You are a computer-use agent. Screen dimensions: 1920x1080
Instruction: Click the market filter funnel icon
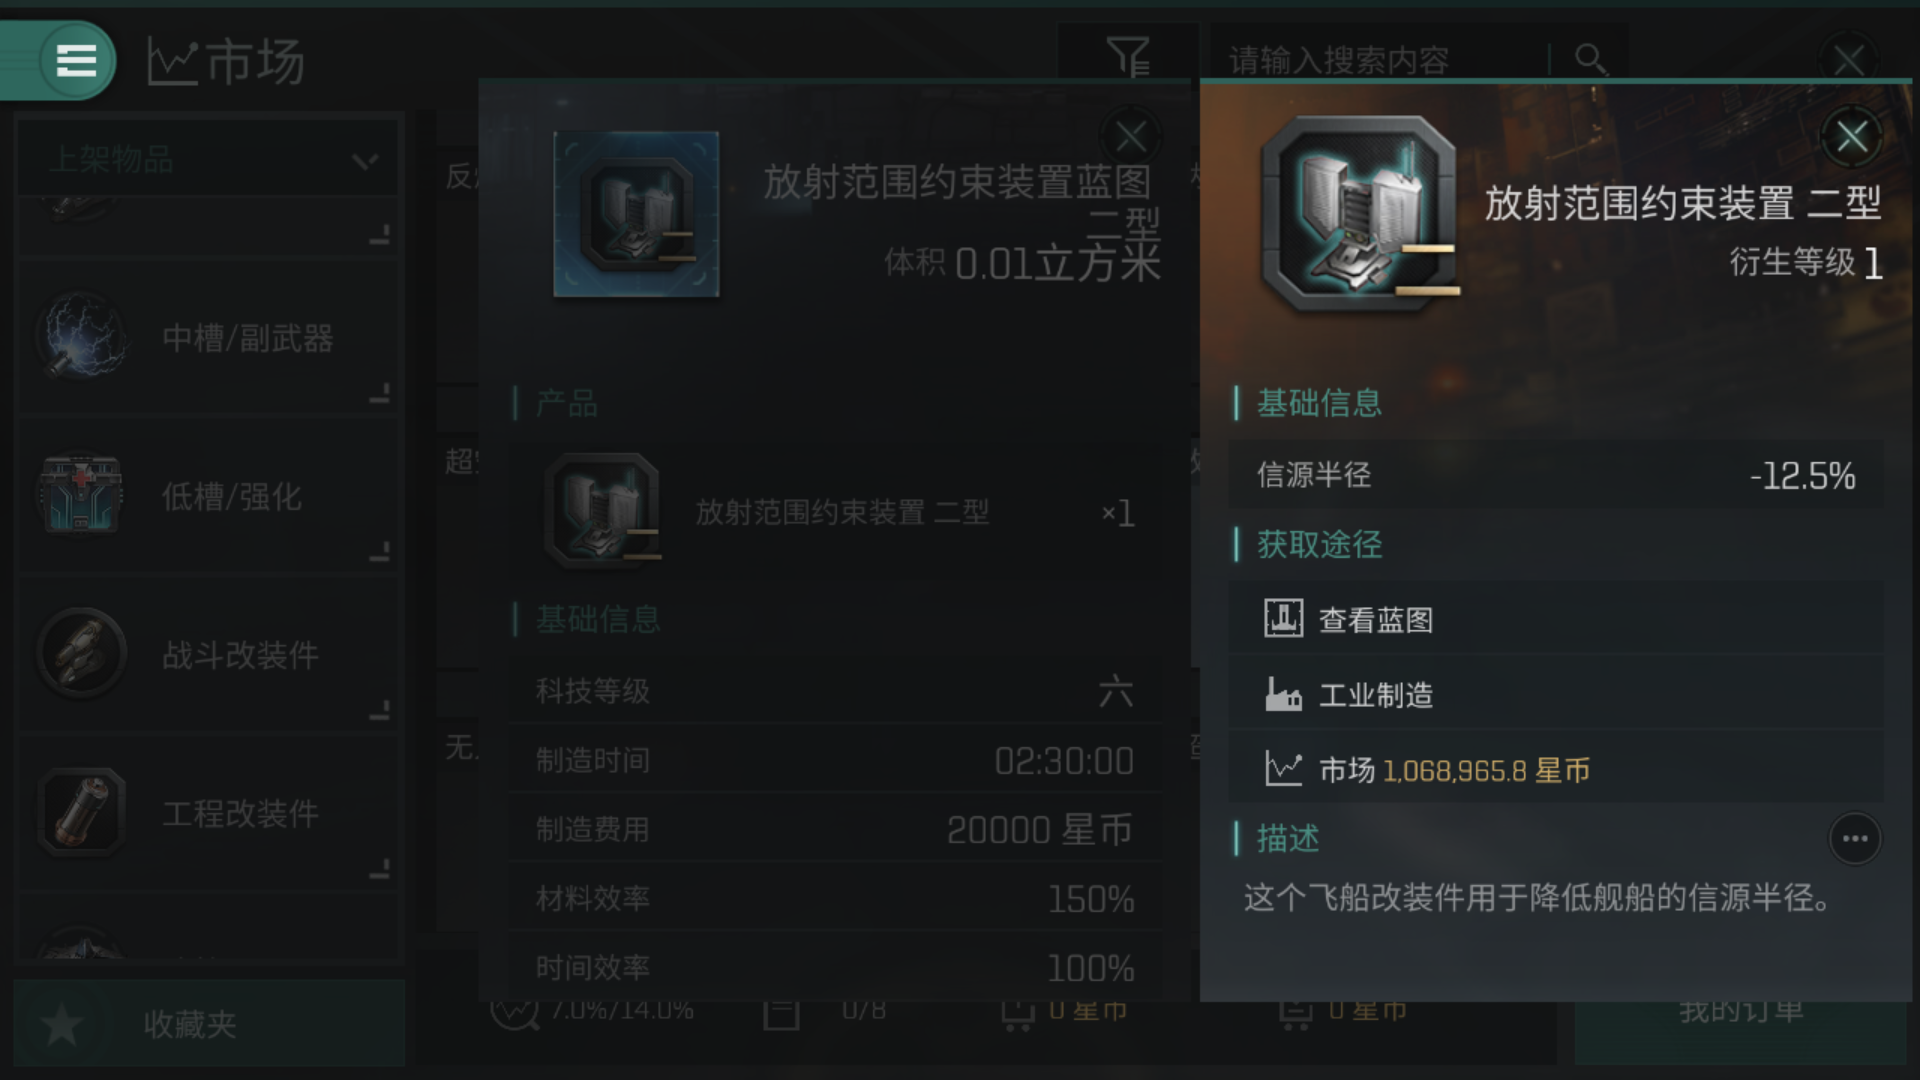(x=1128, y=56)
